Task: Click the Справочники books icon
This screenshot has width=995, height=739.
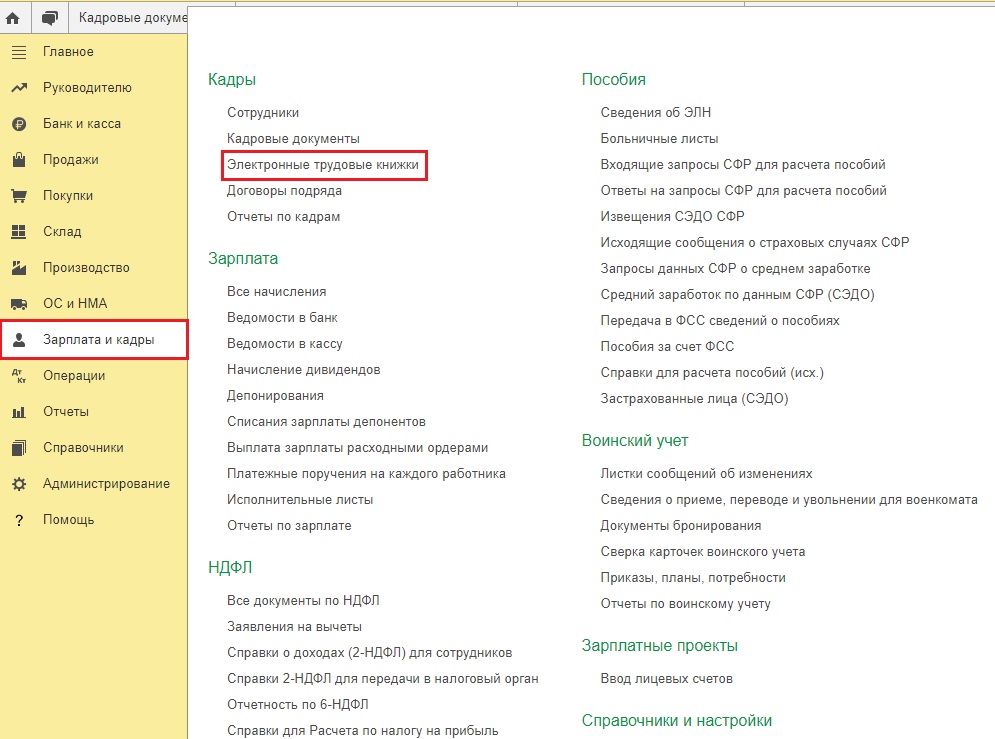Action: 19,448
